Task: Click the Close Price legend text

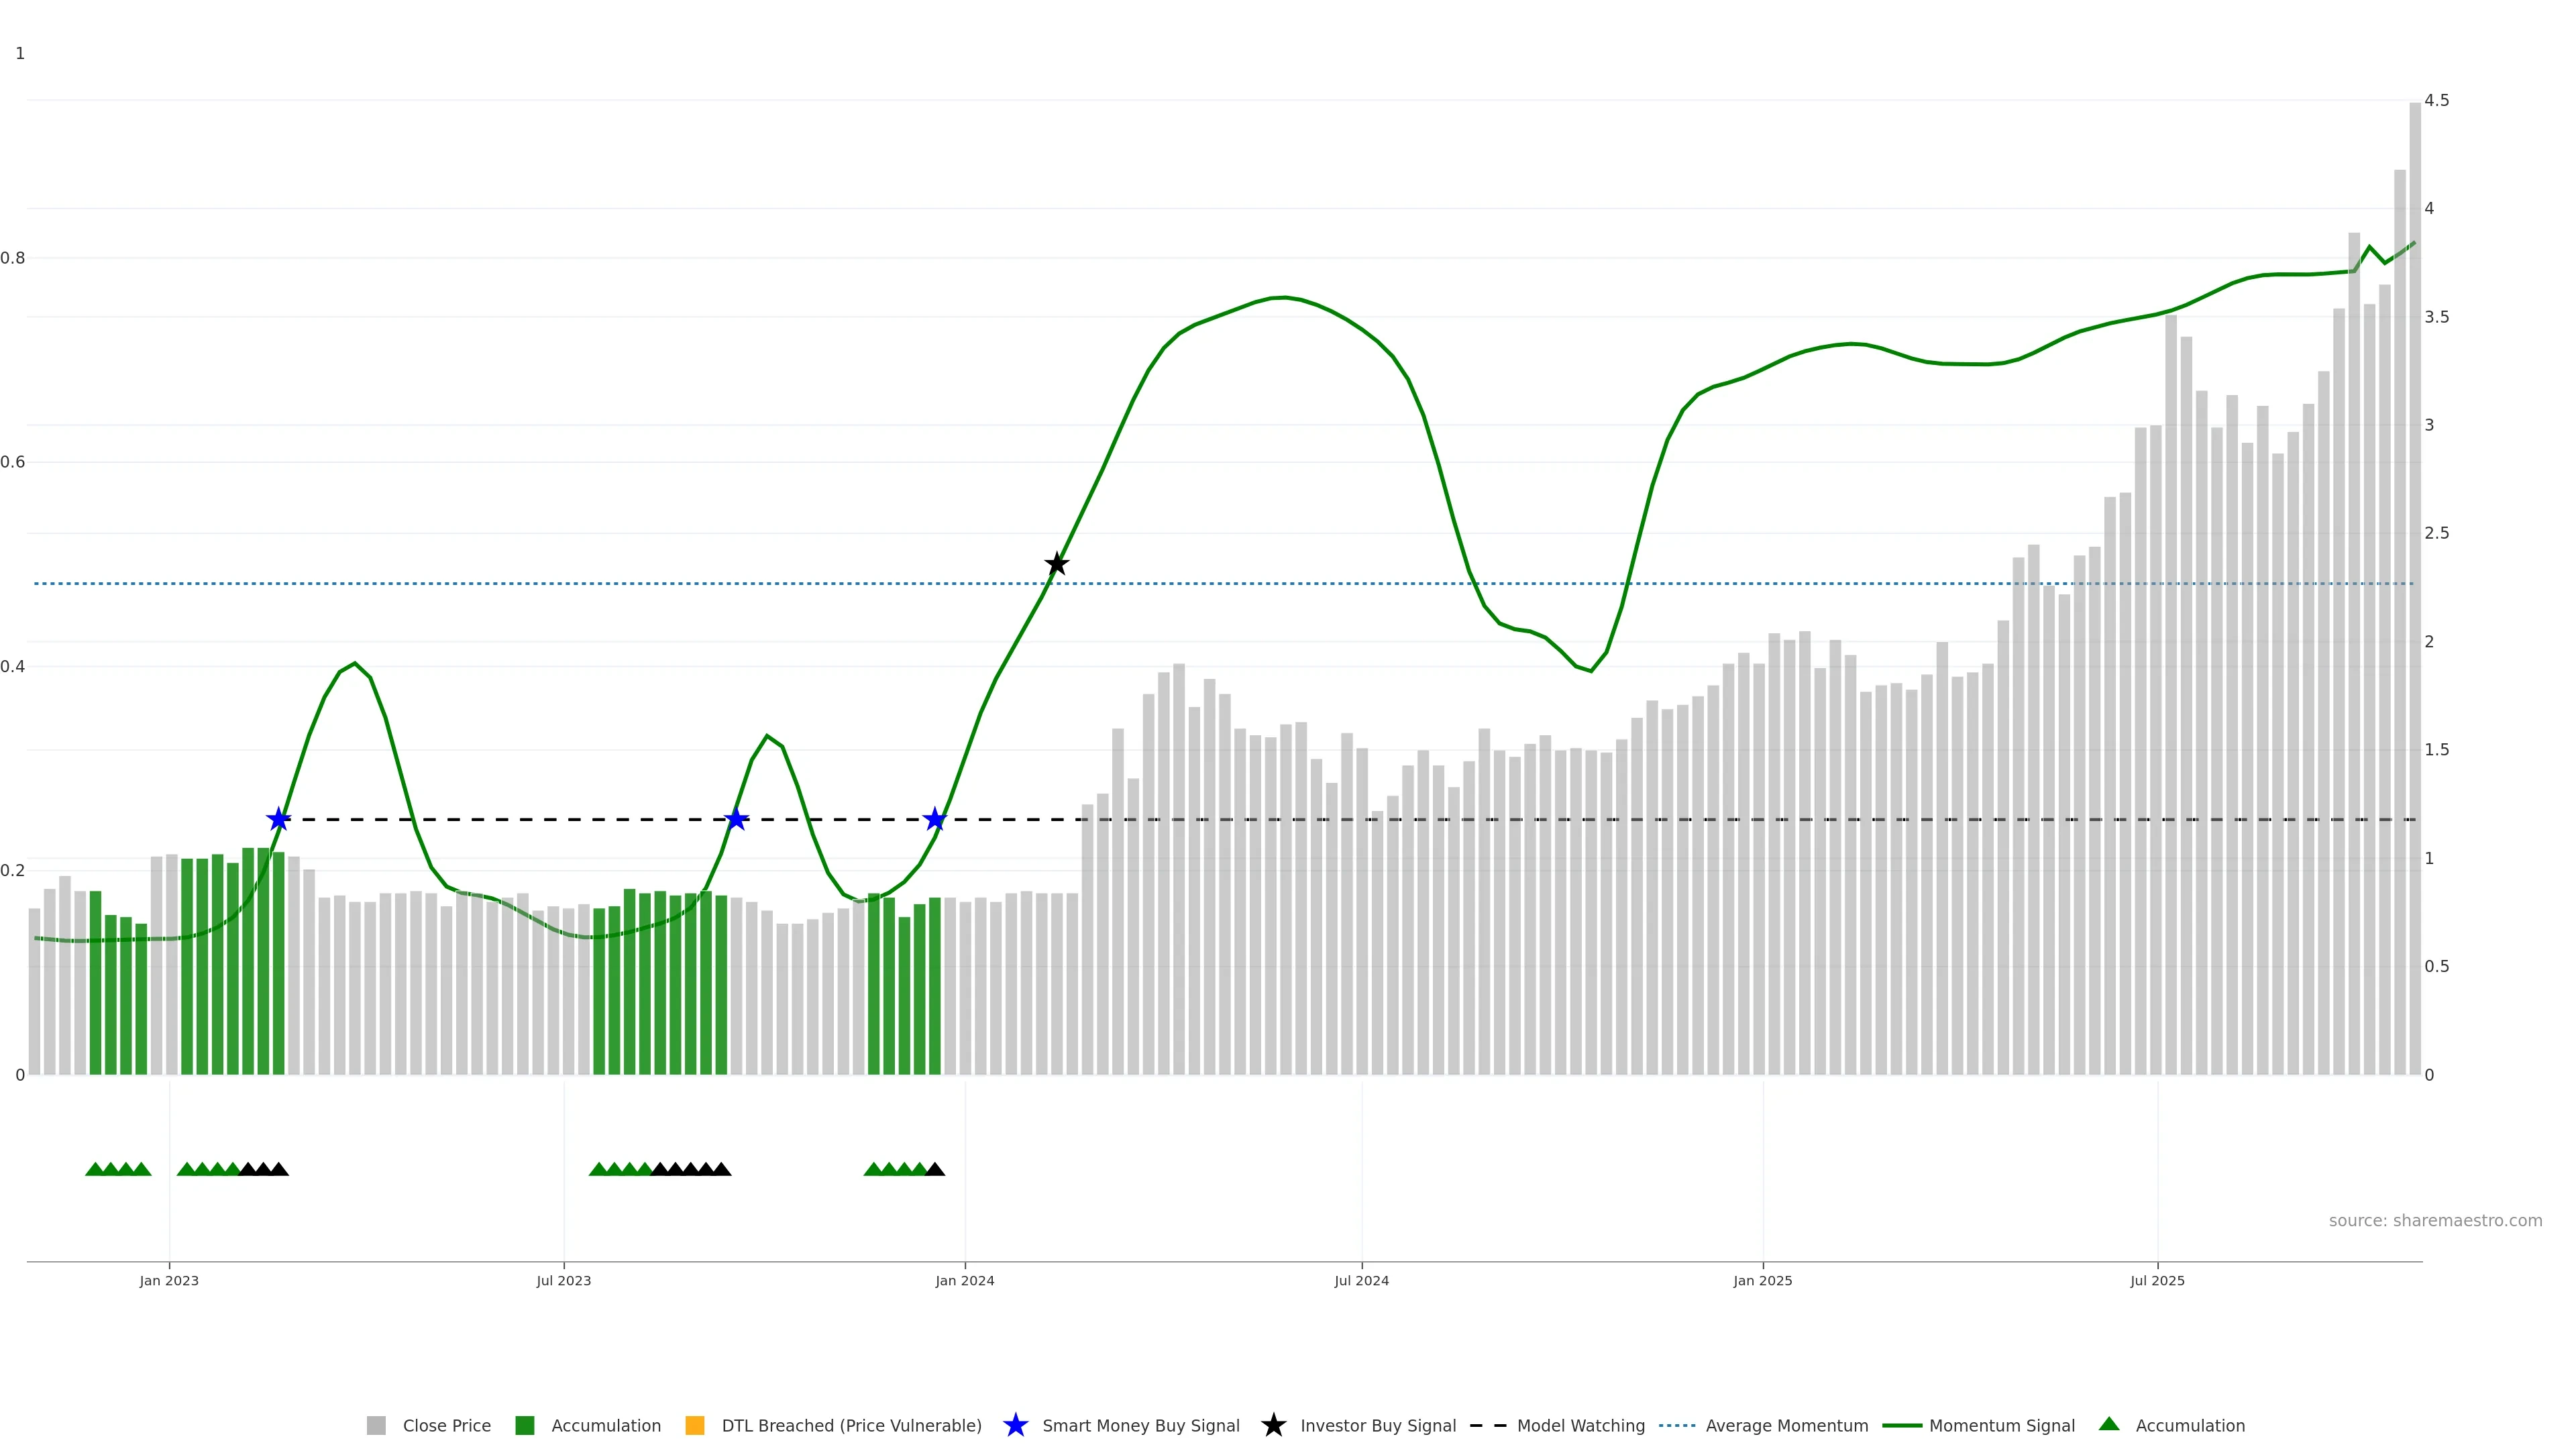Action: pyautogui.click(x=446, y=1425)
